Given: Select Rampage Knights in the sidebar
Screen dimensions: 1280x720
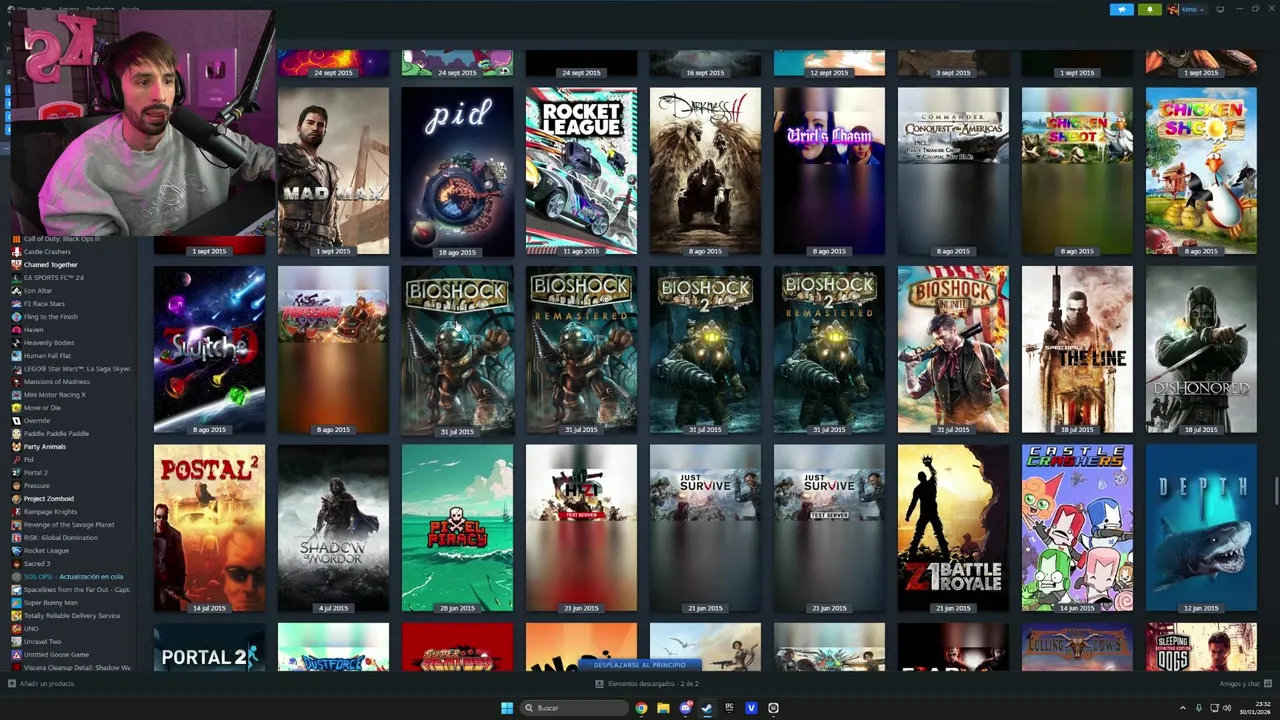Looking at the screenshot, I should (50, 512).
